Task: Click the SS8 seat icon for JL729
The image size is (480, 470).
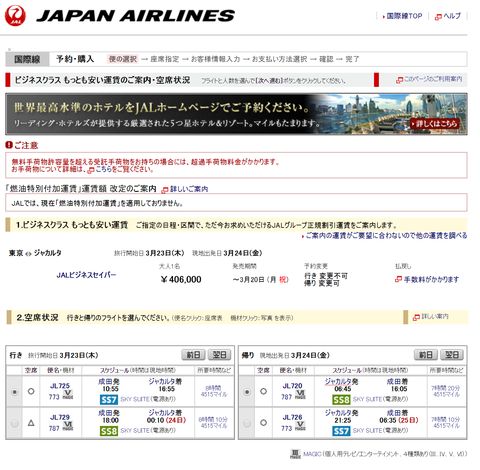Action: click(x=109, y=431)
